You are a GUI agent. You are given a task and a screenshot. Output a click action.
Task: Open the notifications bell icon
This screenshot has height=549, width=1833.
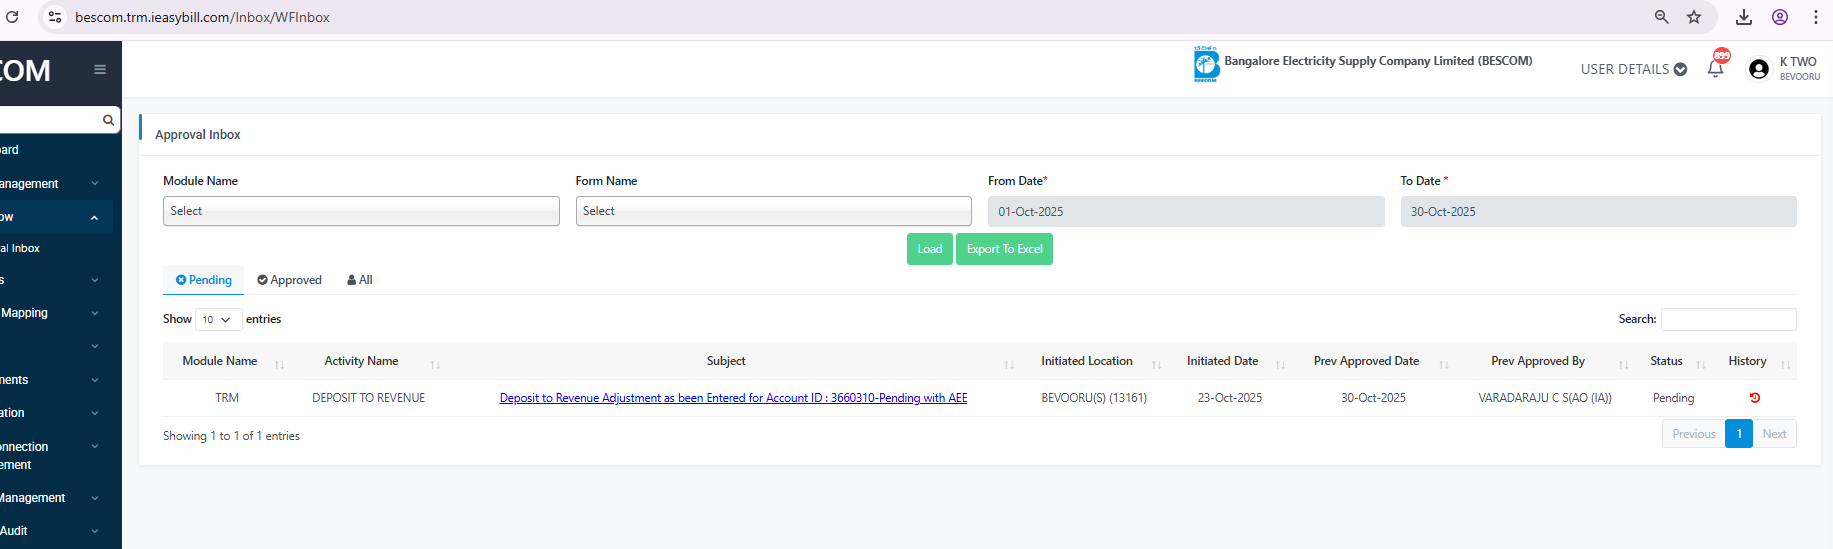click(x=1716, y=67)
